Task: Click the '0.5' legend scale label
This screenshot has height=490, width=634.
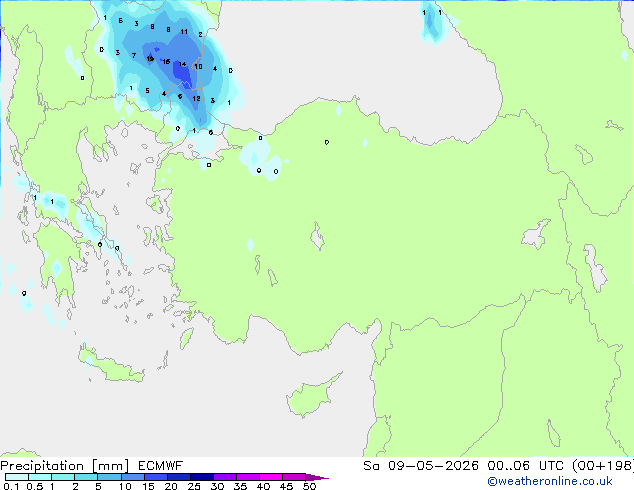Action: click(34, 486)
